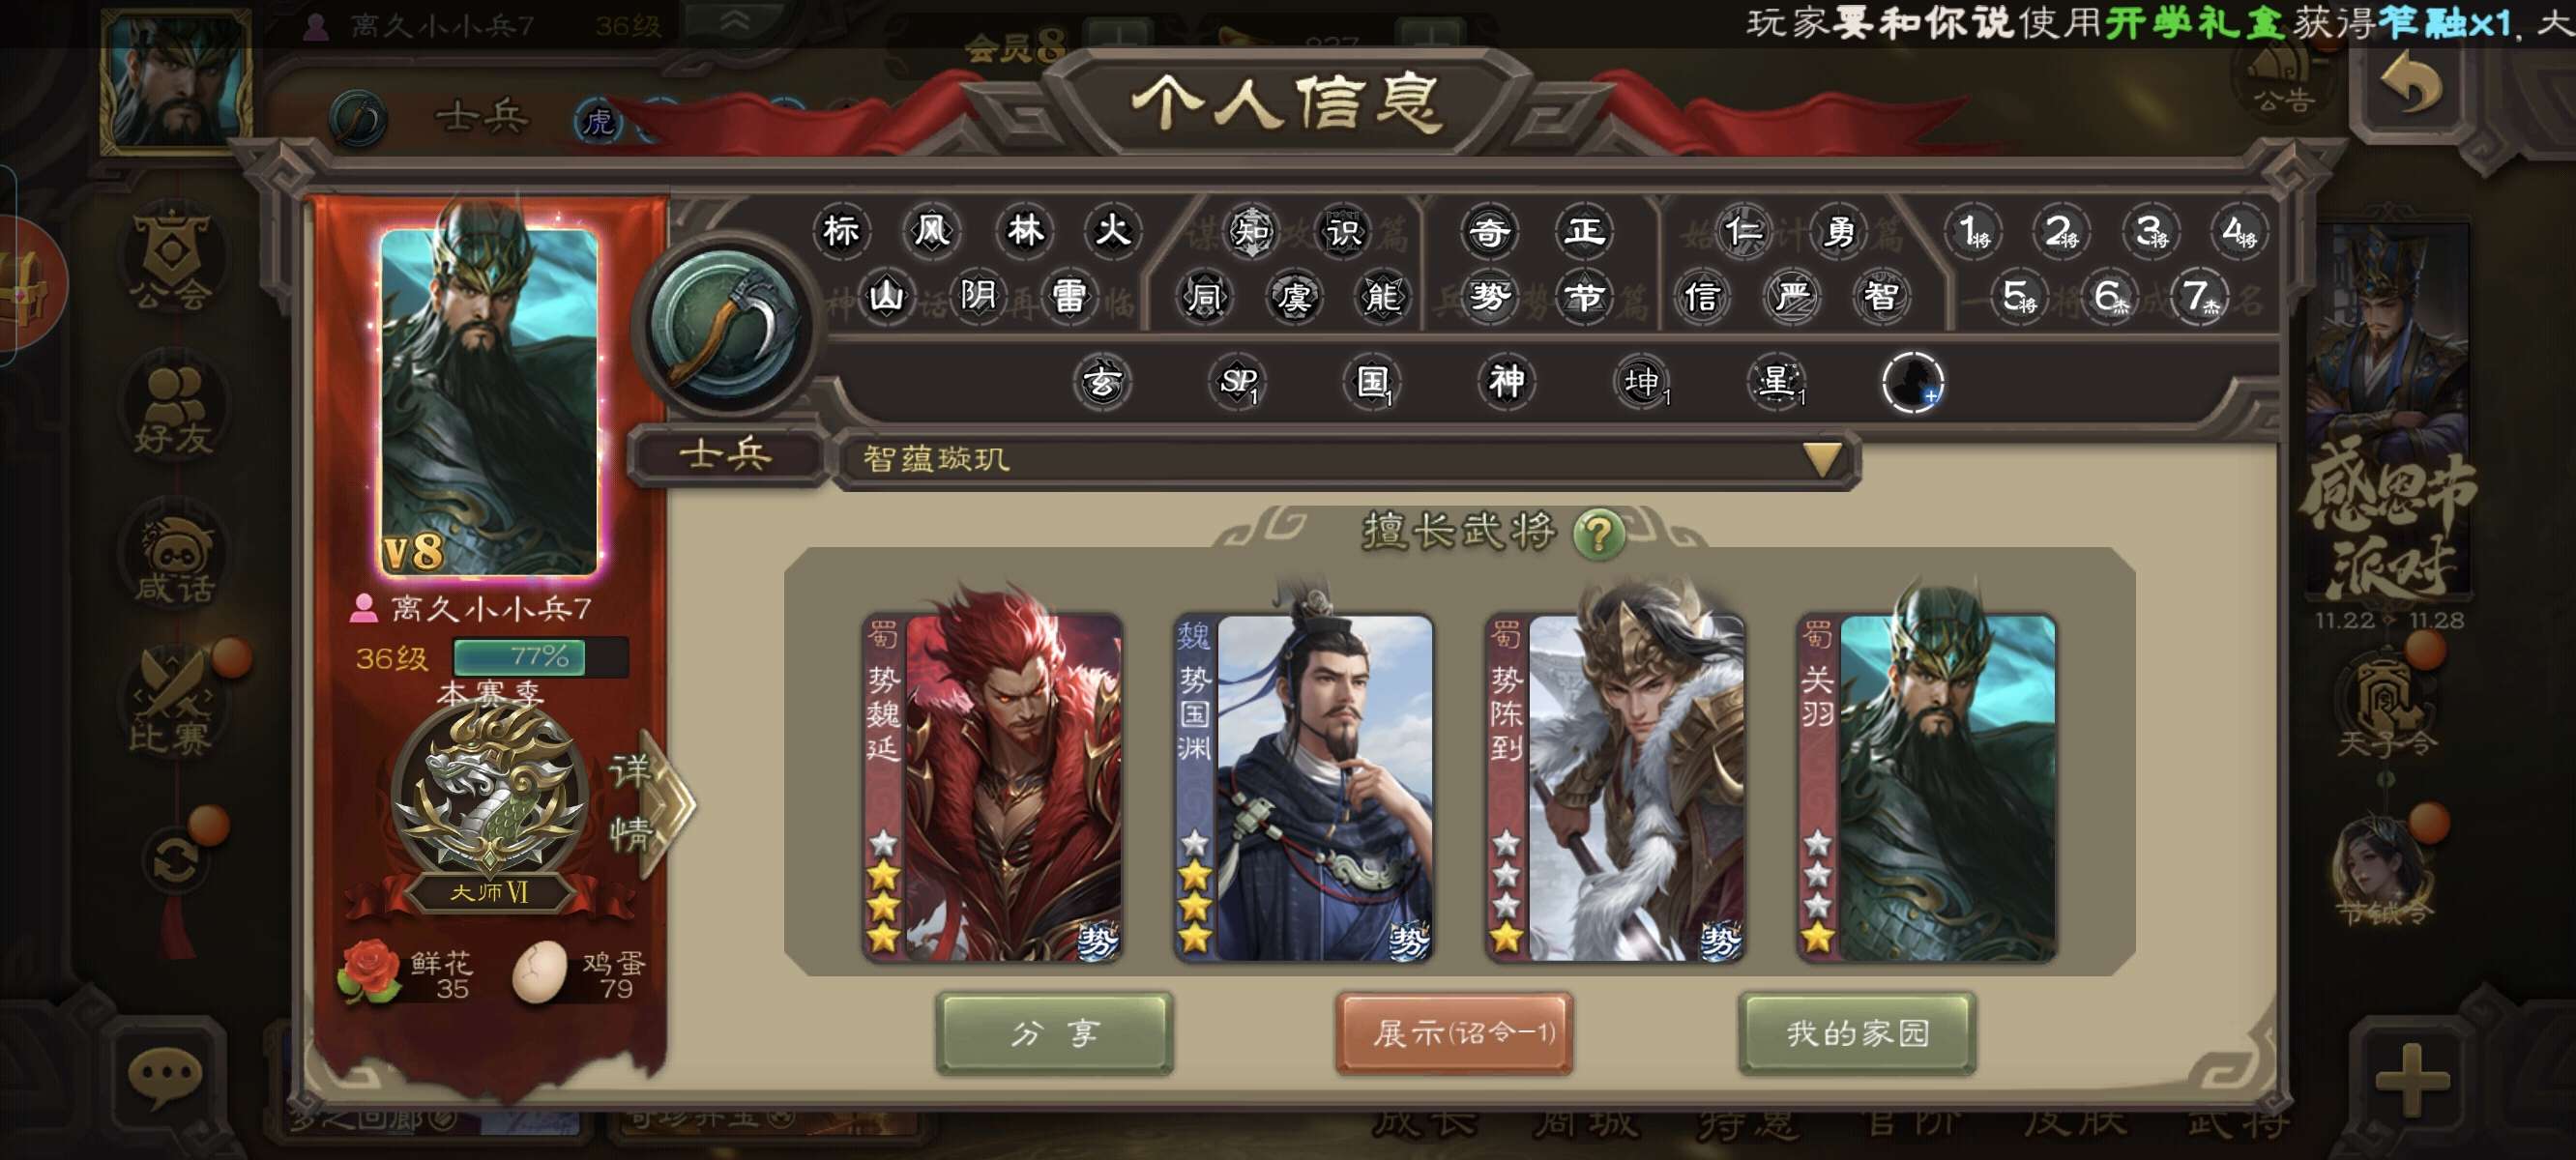This screenshot has width=2576, height=1160.
Task: Toggle the 神 badge
Action: click(x=1506, y=381)
